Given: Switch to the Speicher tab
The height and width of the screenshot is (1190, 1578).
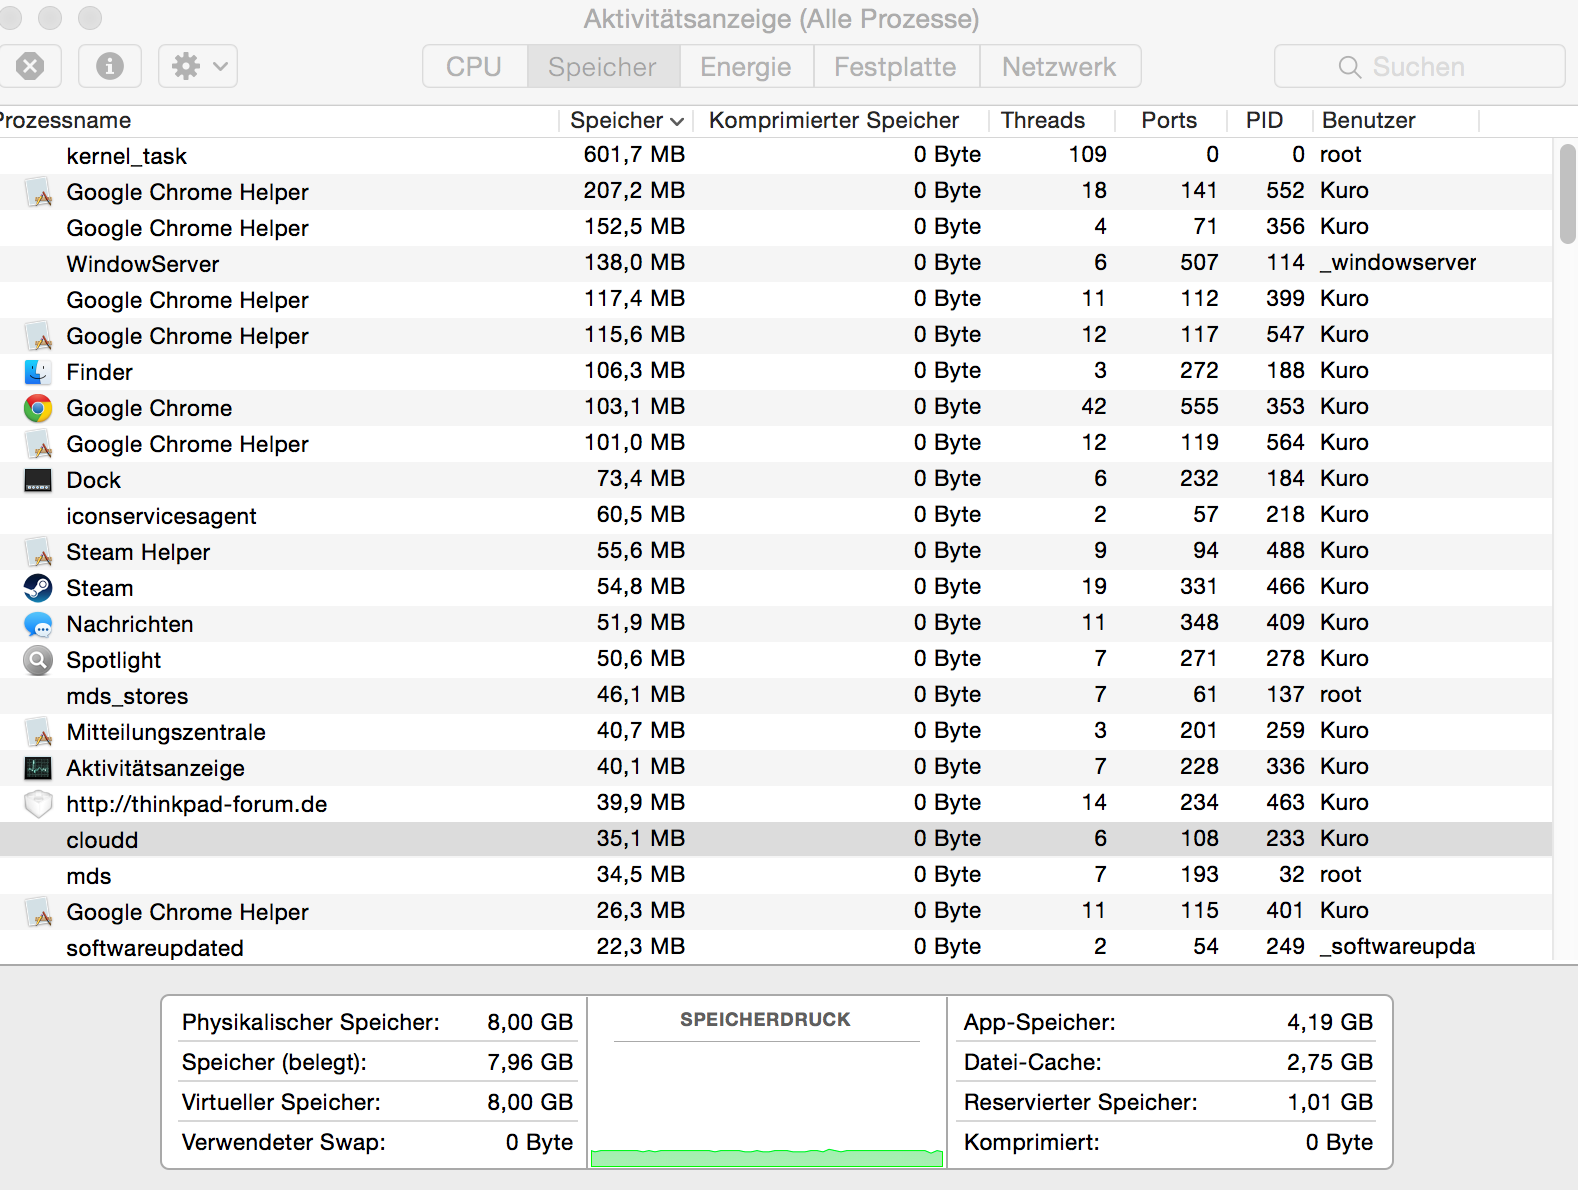Looking at the screenshot, I should point(603,66).
